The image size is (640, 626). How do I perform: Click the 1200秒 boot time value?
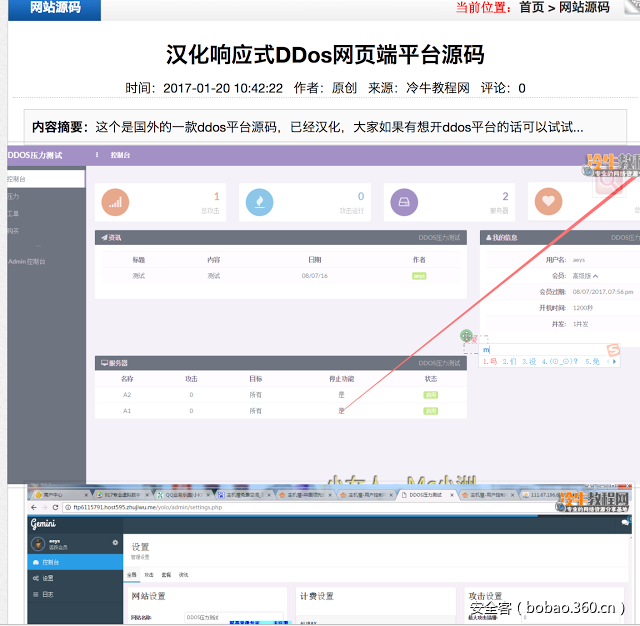click(582, 308)
